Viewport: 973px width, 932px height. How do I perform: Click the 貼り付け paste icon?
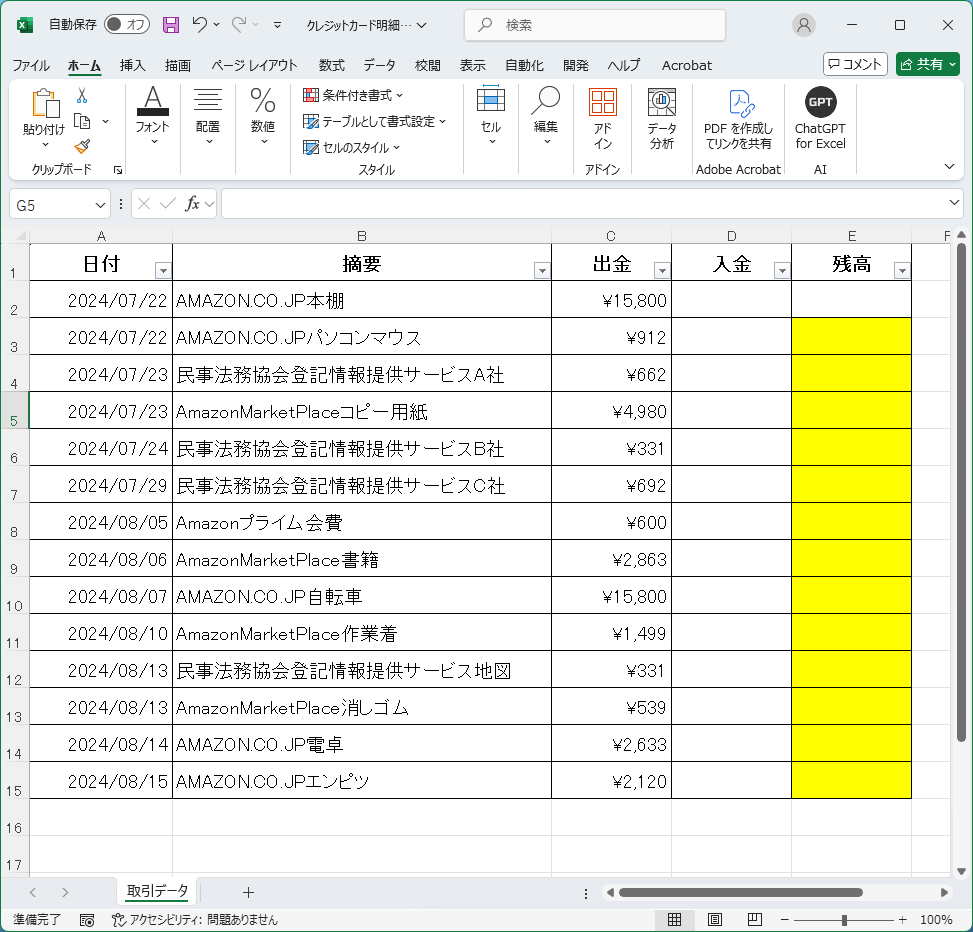pyautogui.click(x=45, y=104)
